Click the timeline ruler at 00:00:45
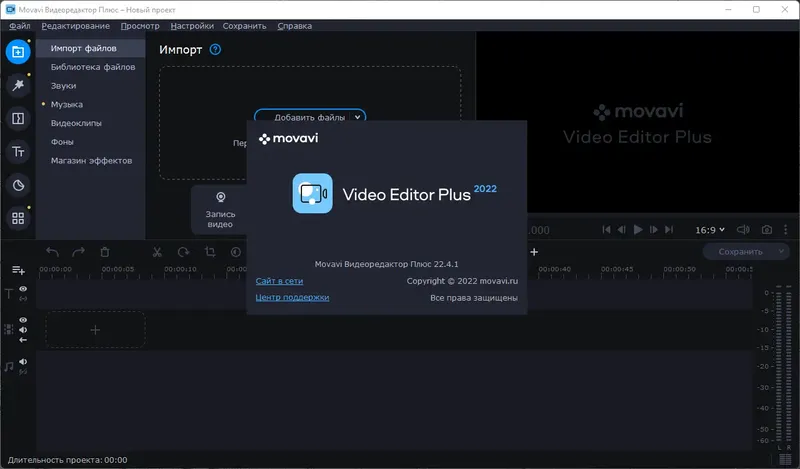This screenshot has width=800, height=469. pyautogui.click(x=617, y=269)
